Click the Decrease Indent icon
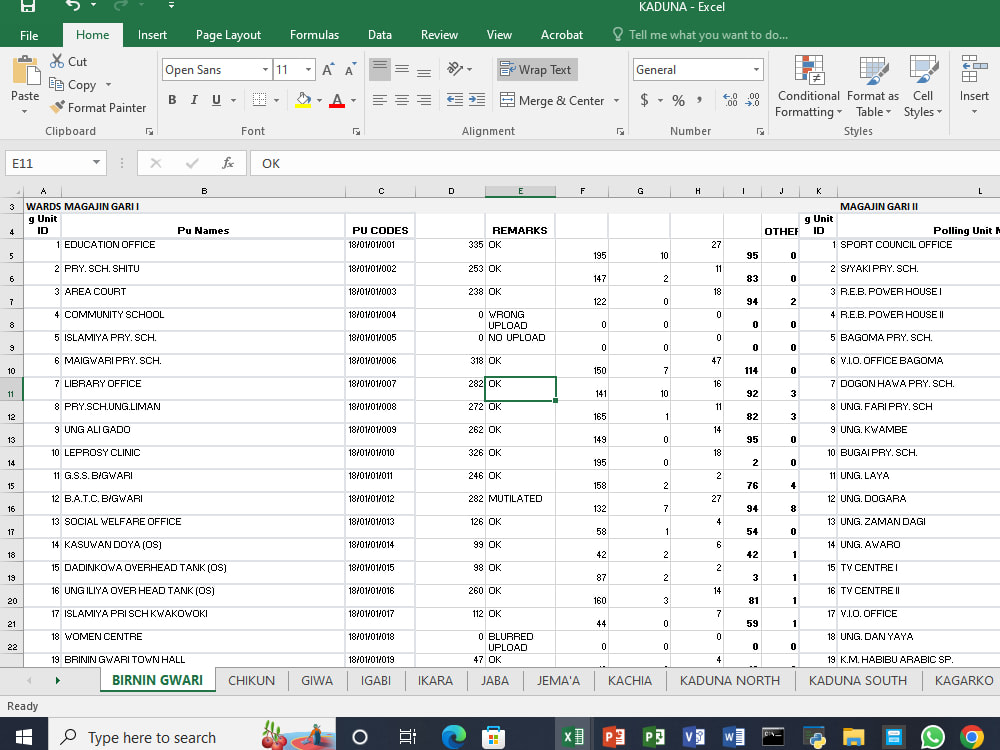Viewport: 1000px width, 750px height. pyautogui.click(x=455, y=100)
